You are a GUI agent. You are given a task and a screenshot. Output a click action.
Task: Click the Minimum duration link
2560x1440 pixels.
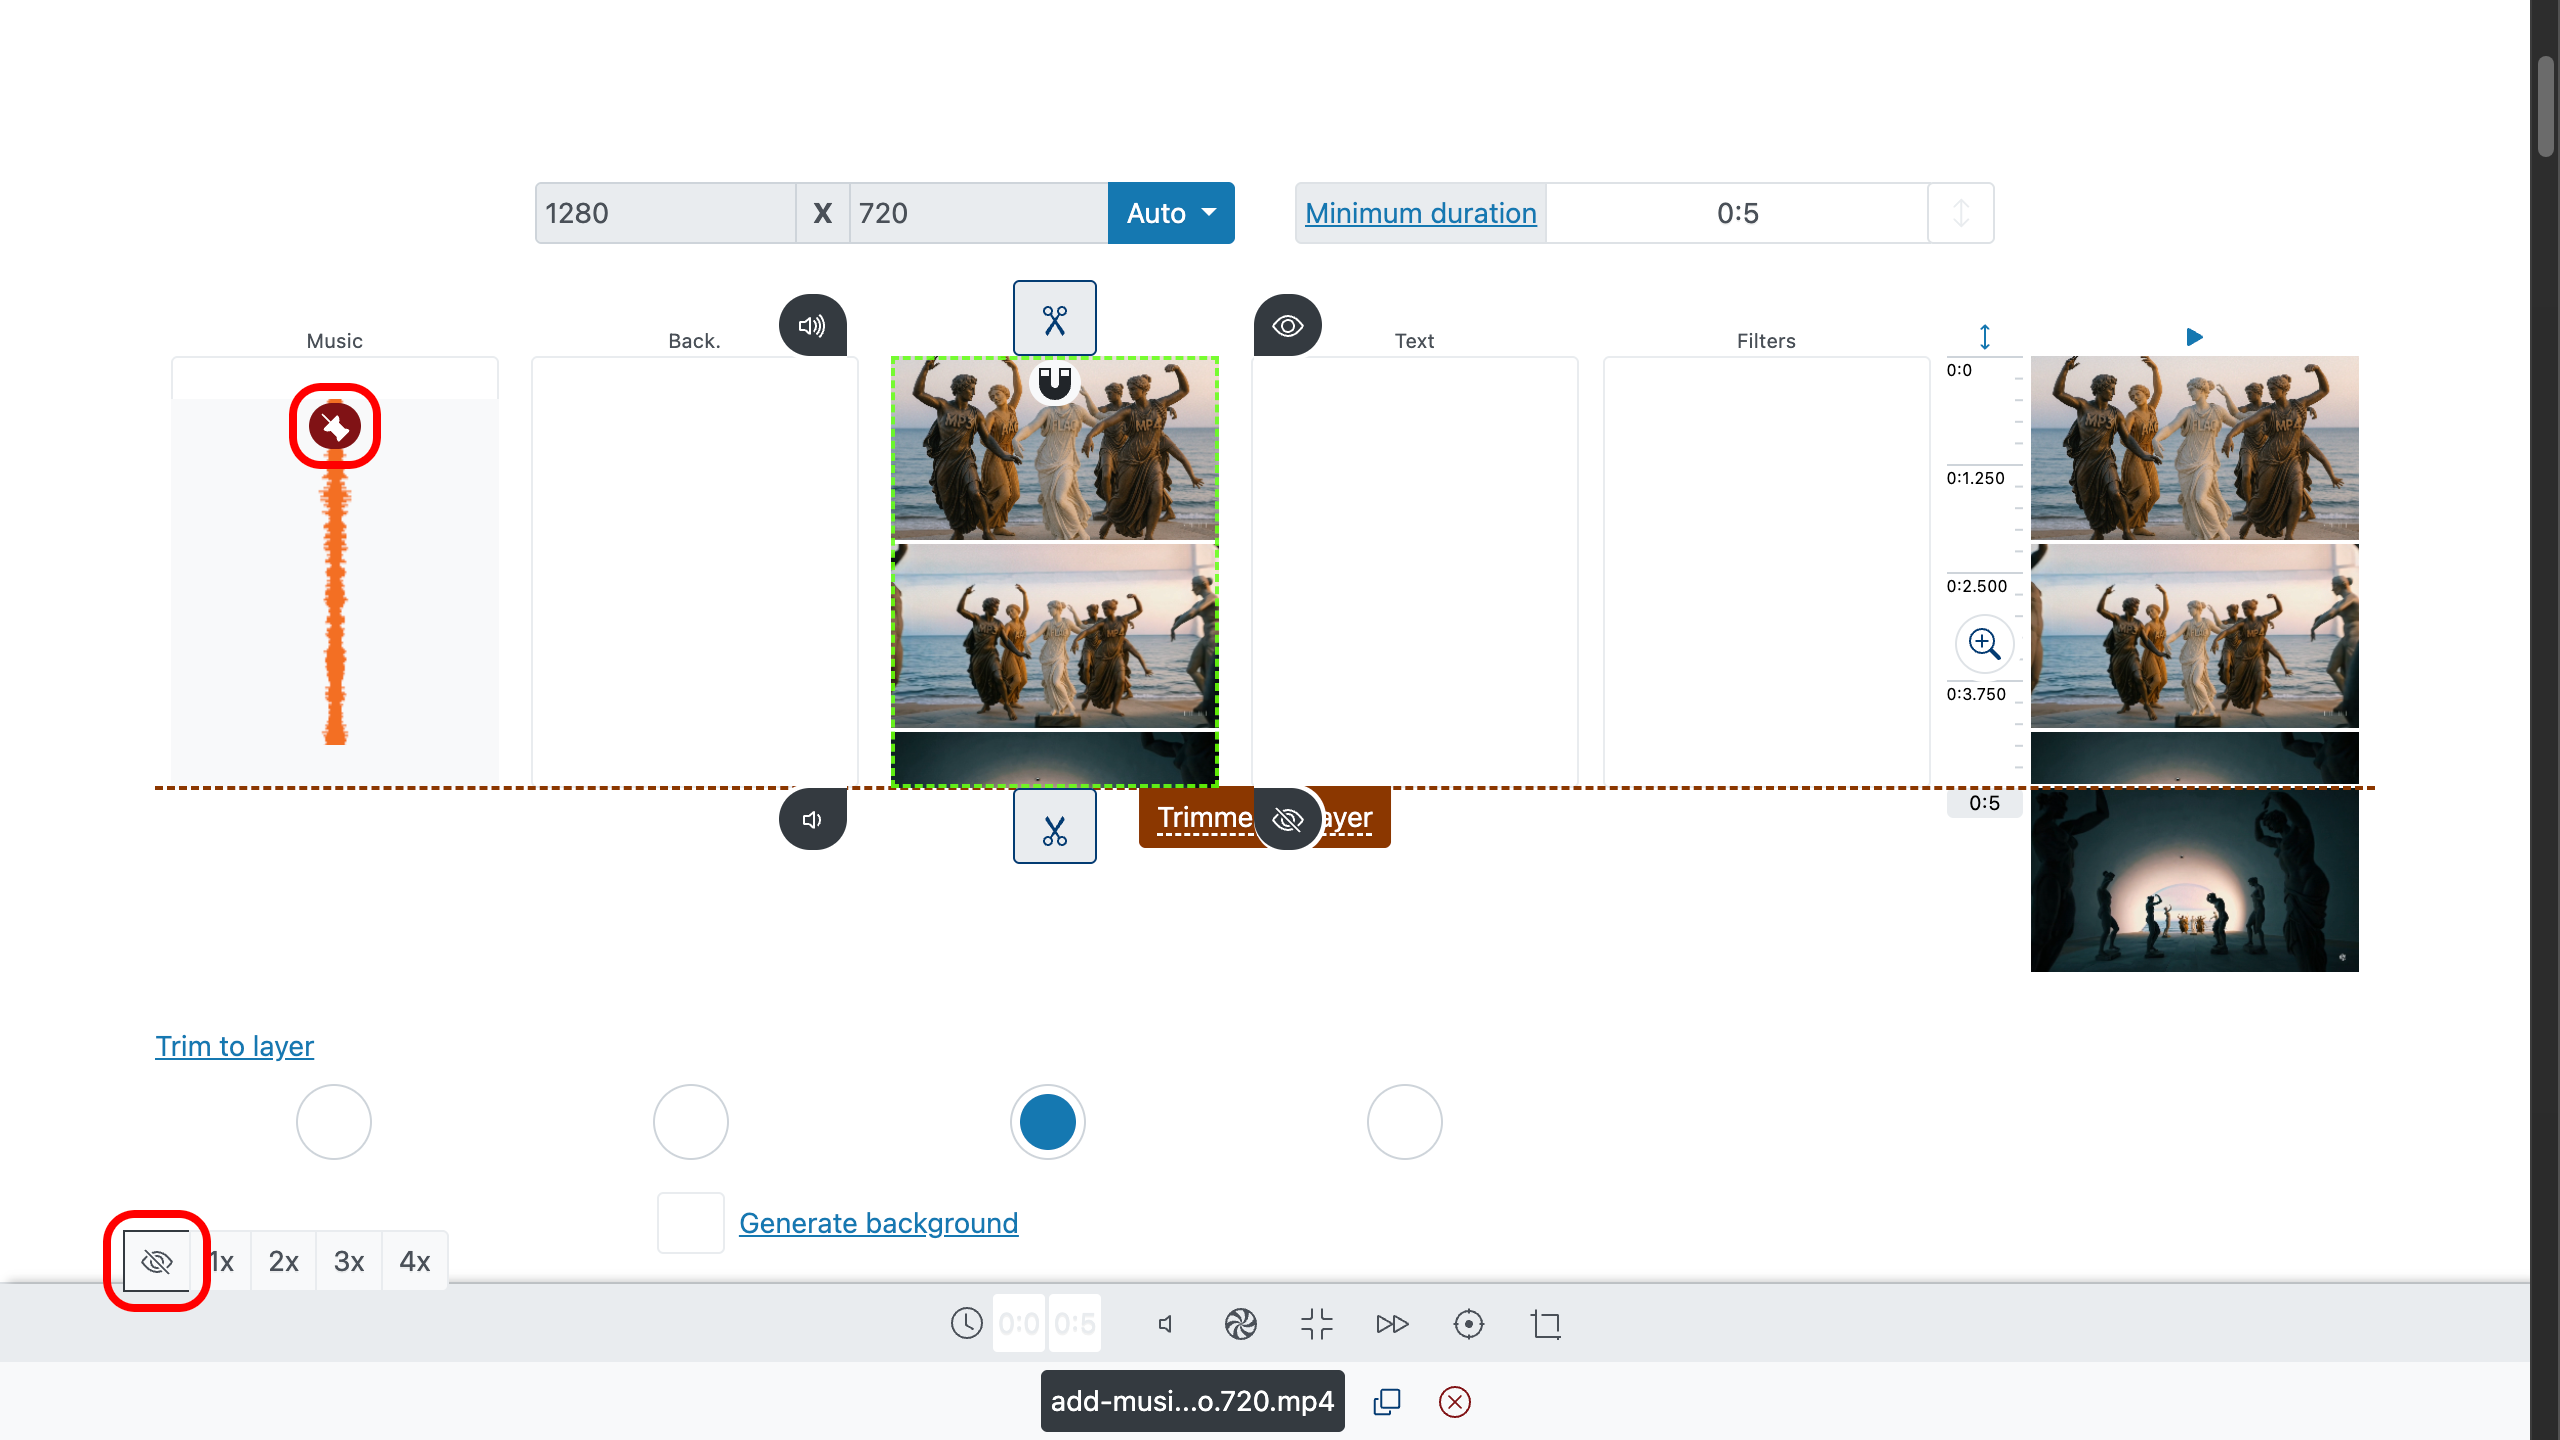[1420, 213]
